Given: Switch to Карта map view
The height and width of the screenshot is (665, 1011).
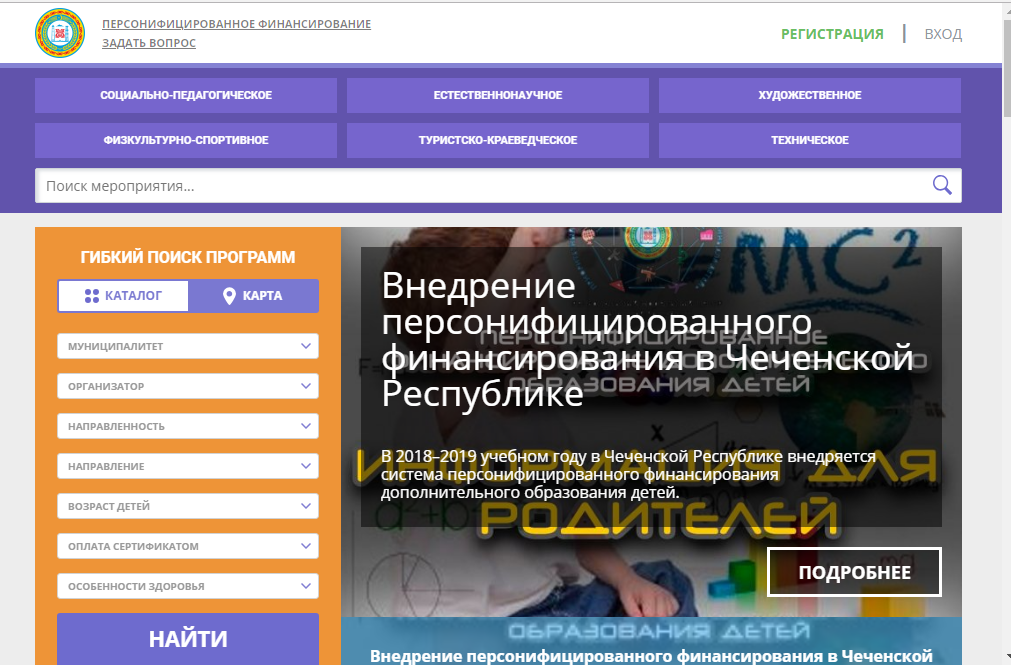Looking at the screenshot, I should (253, 296).
